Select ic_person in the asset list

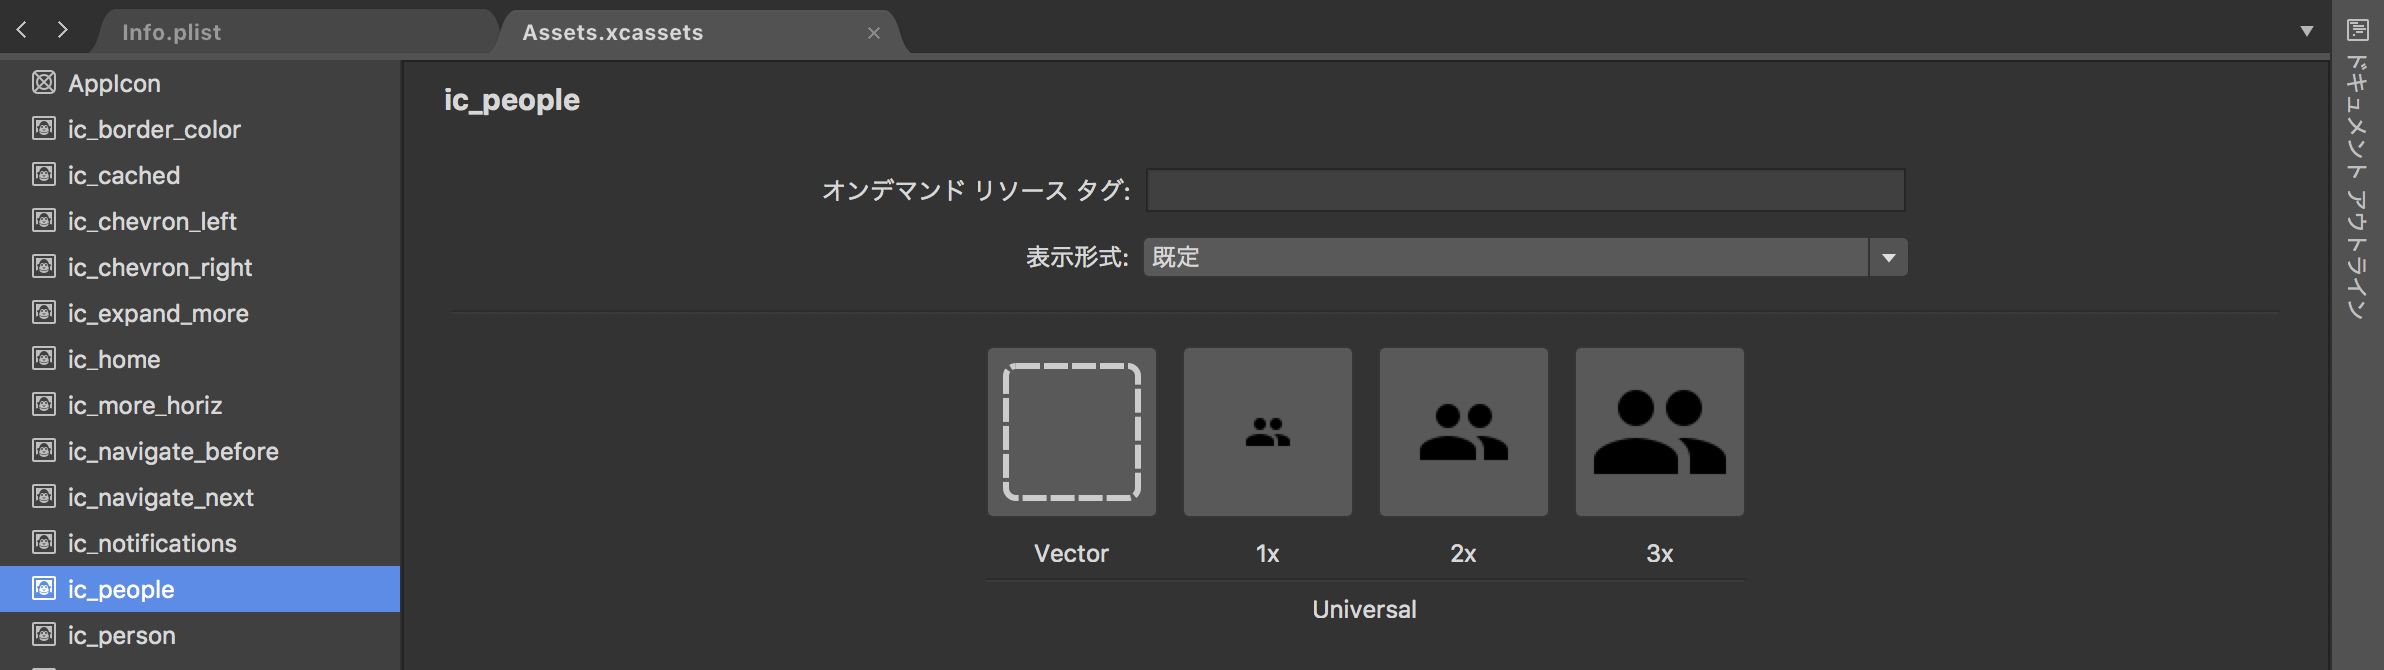[122, 636]
